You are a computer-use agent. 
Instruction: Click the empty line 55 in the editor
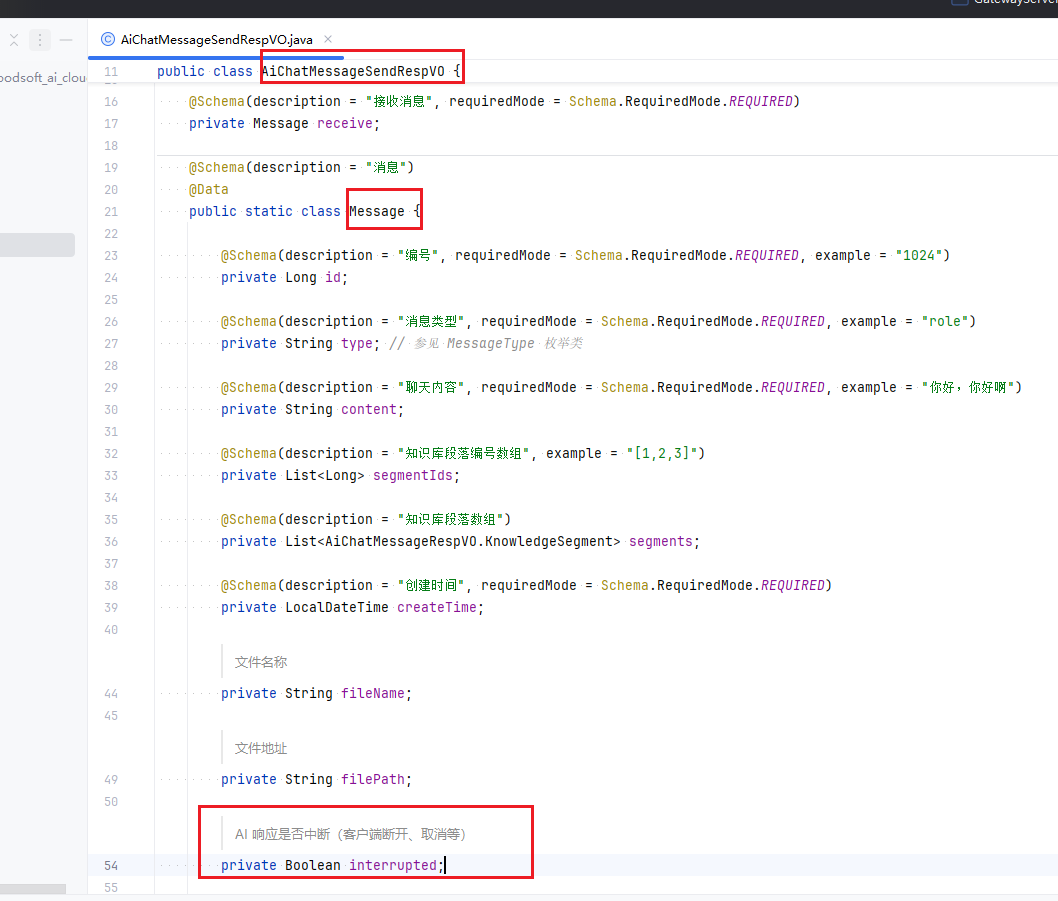tap(606, 888)
